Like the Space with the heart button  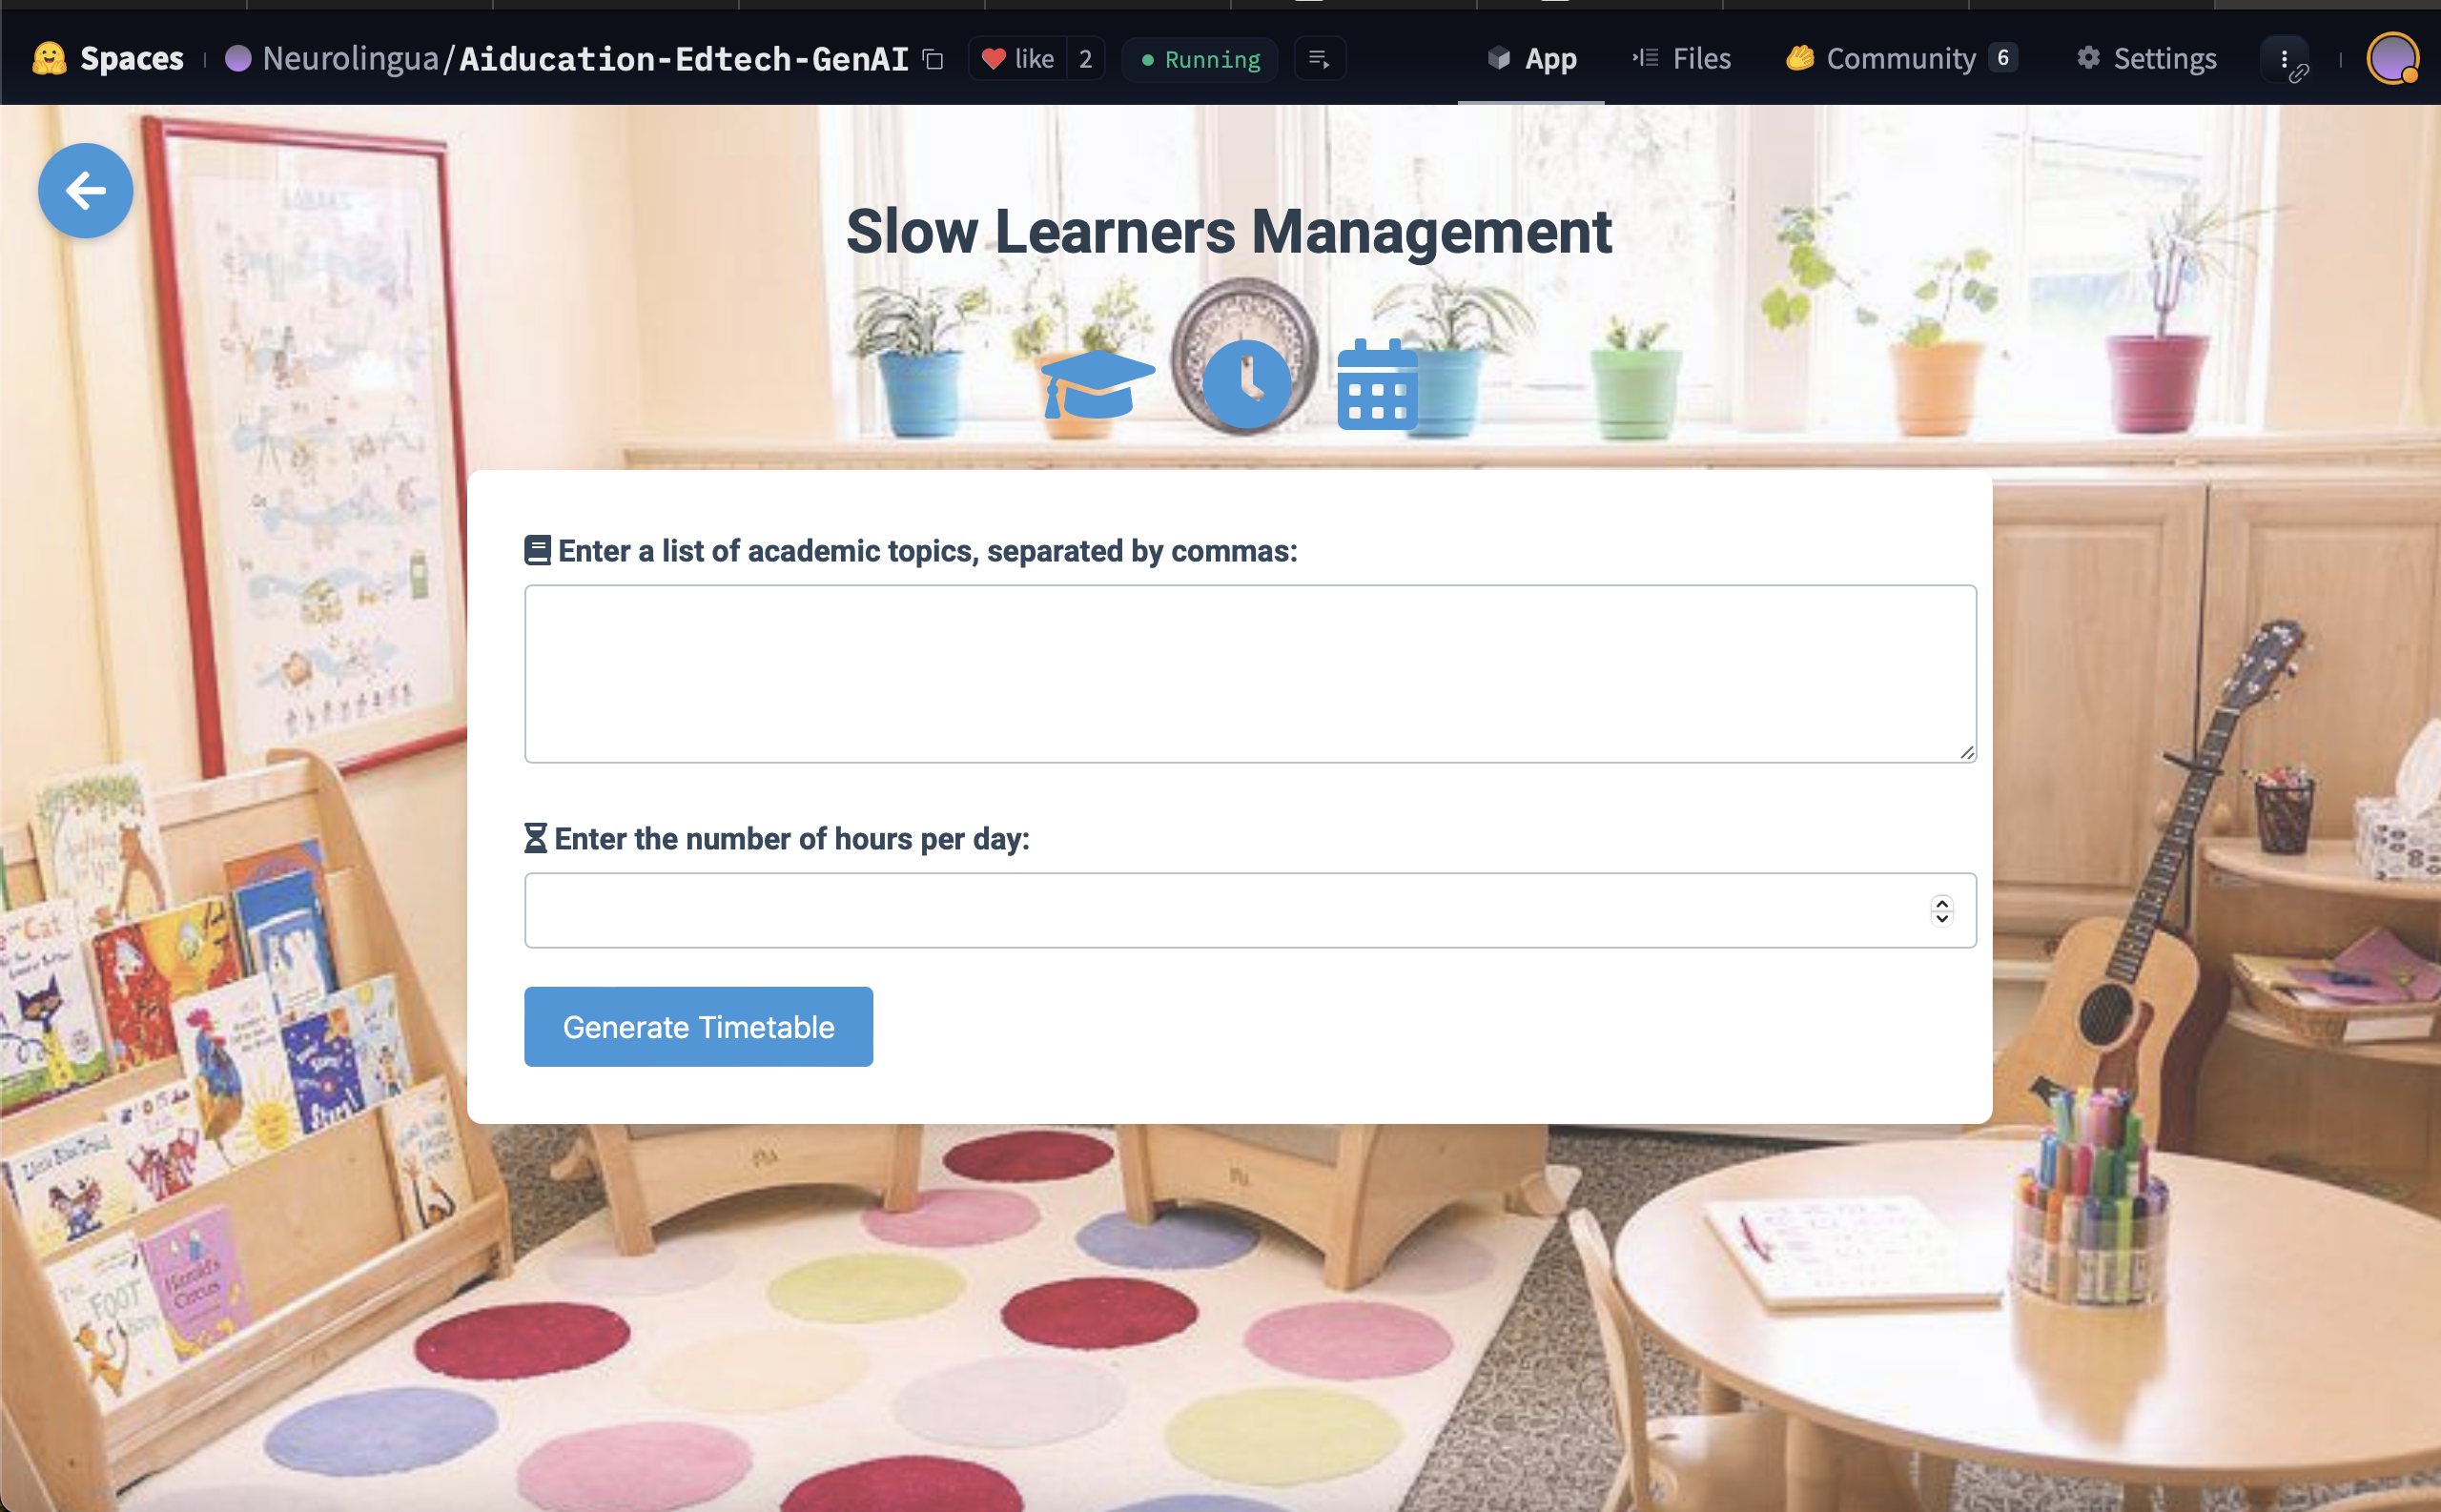pos(1018,59)
